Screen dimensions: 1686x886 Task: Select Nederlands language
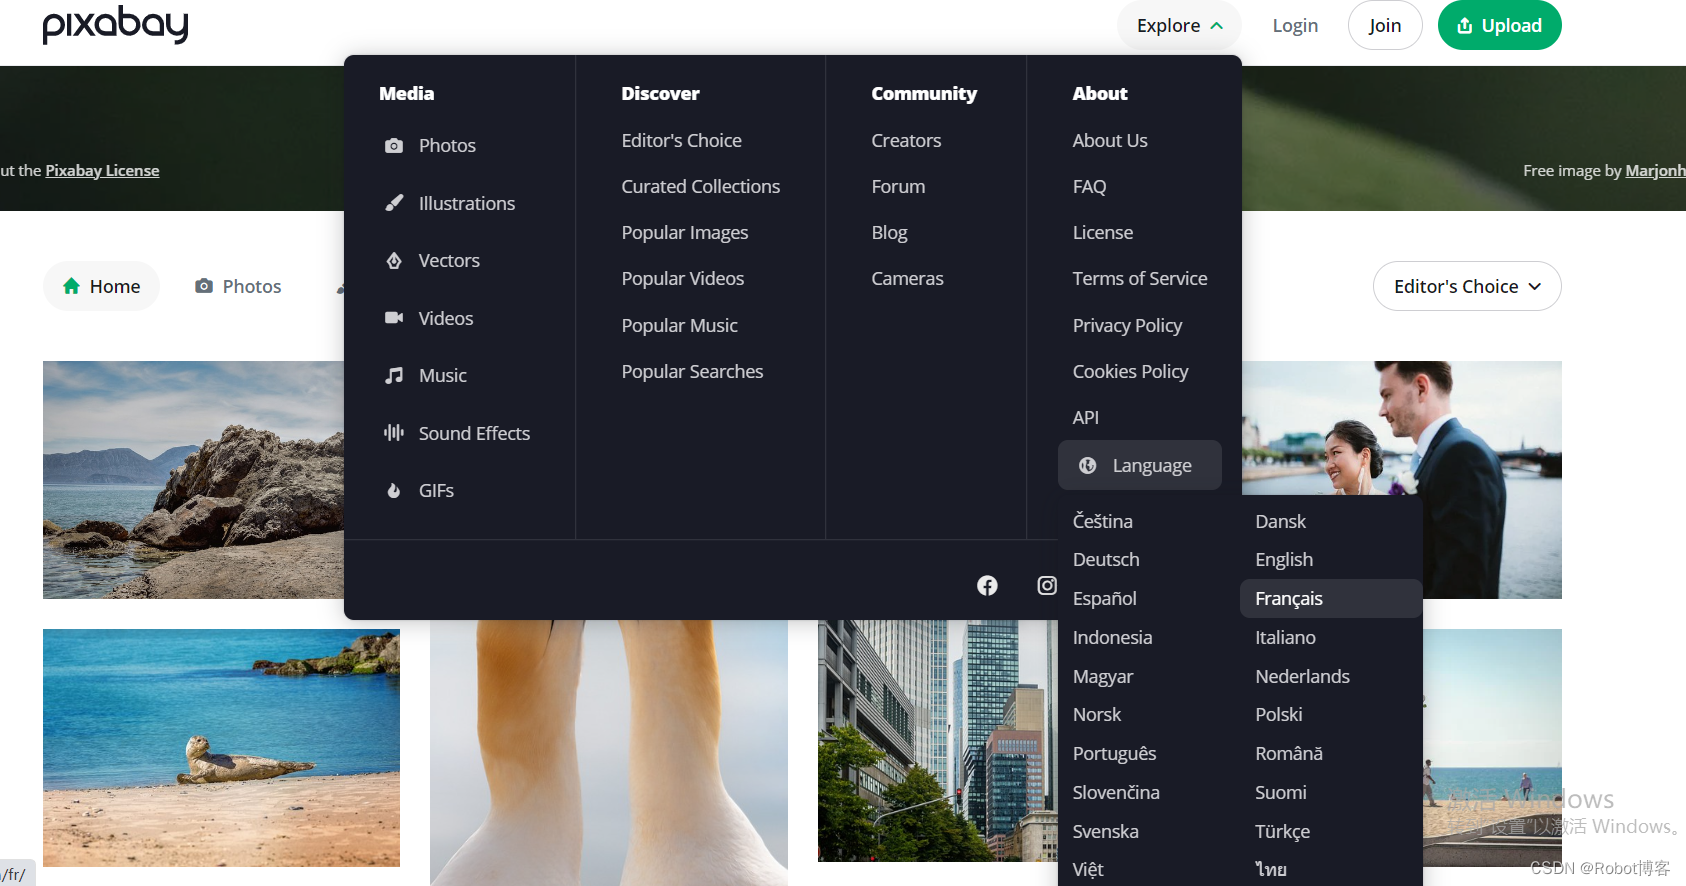[x=1302, y=677]
